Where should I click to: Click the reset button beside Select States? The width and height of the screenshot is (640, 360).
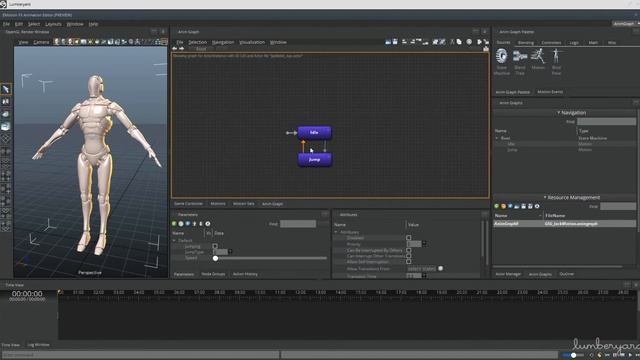point(440,268)
